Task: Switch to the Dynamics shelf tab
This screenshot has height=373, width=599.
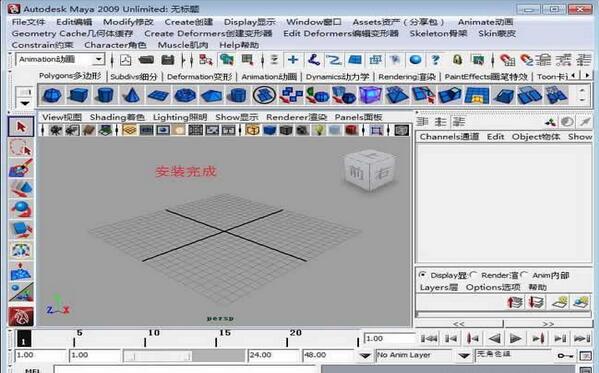Action: pyautogui.click(x=337, y=77)
